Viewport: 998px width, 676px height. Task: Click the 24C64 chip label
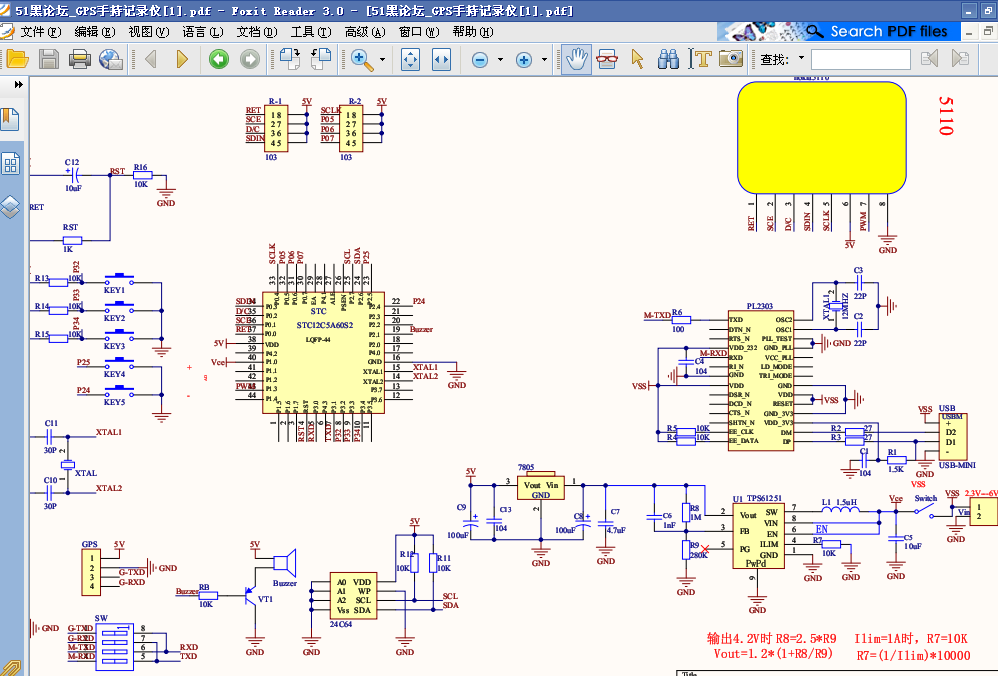341,624
